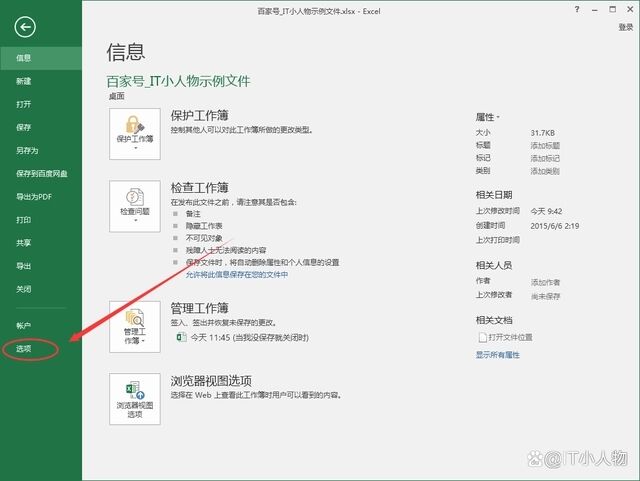The height and width of the screenshot is (481, 640).
Task: Open the unsaved version 今天 11:45
Action: [250, 337]
